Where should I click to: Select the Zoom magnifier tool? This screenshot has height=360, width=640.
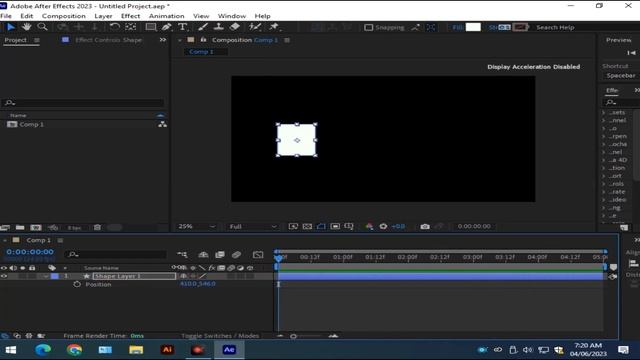tap(42, 27)
